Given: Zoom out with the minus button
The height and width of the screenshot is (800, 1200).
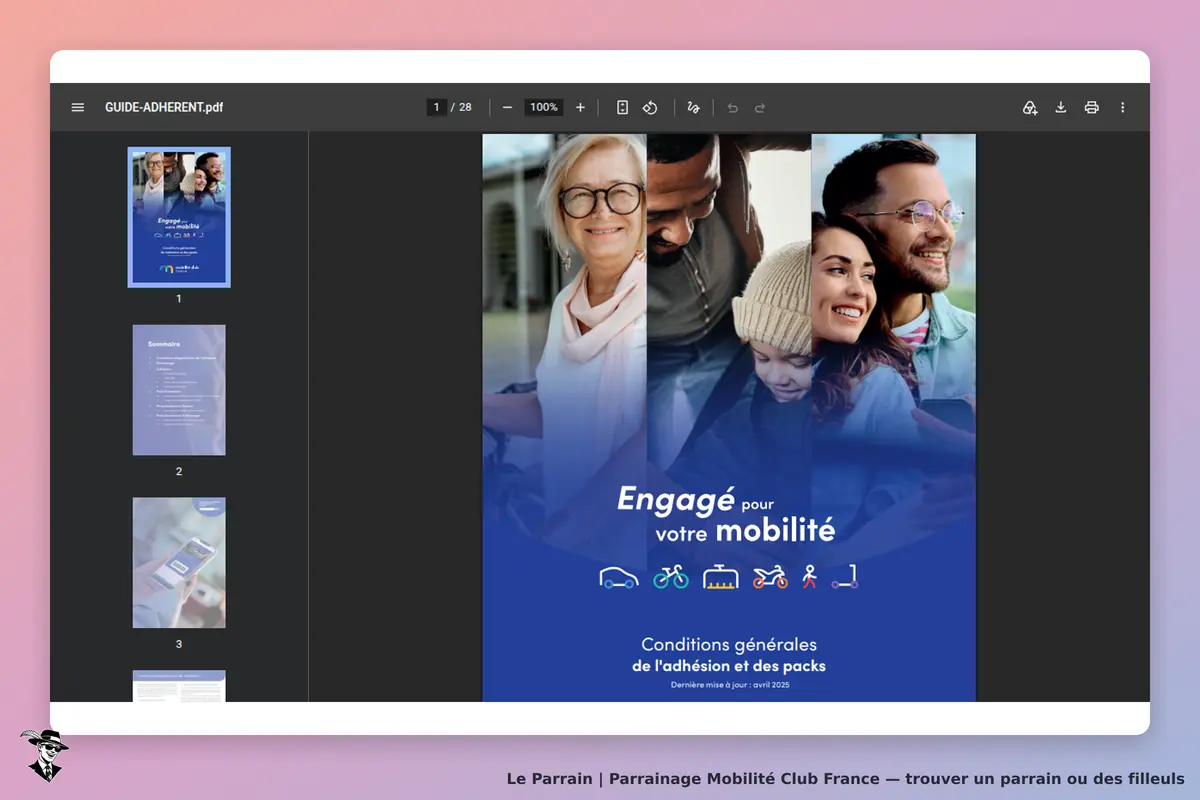Looking at the screenshot, I should [x=507, y=107].
